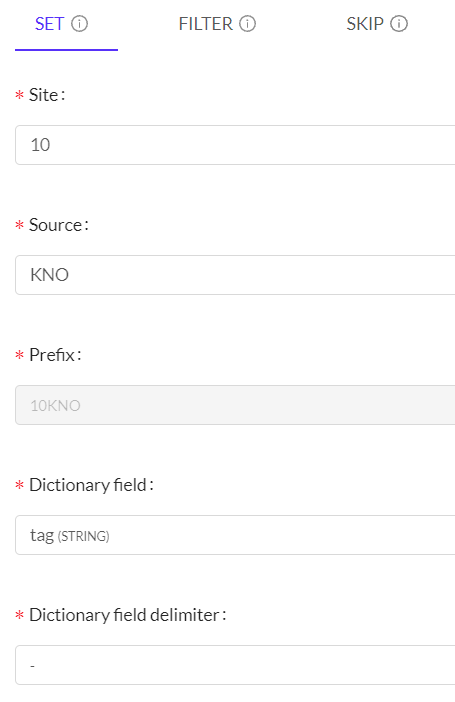Focus the Site field containing 10
The width and height of the screenshot is (455, 702).
click(236, 145)
